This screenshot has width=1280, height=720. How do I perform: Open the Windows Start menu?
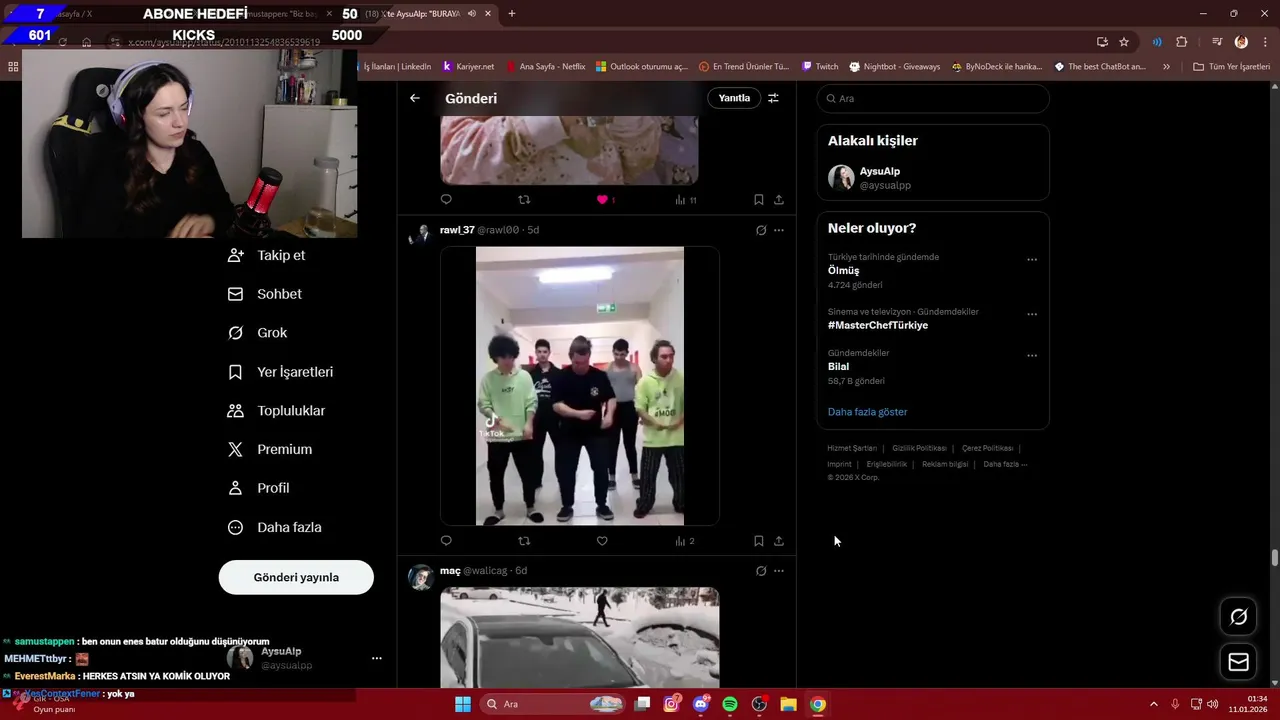(463, 704)
